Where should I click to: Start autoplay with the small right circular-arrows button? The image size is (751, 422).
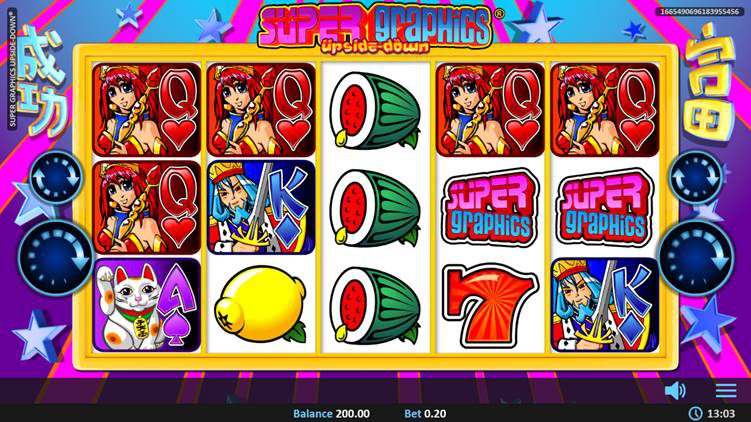click(x=695, y=178)
